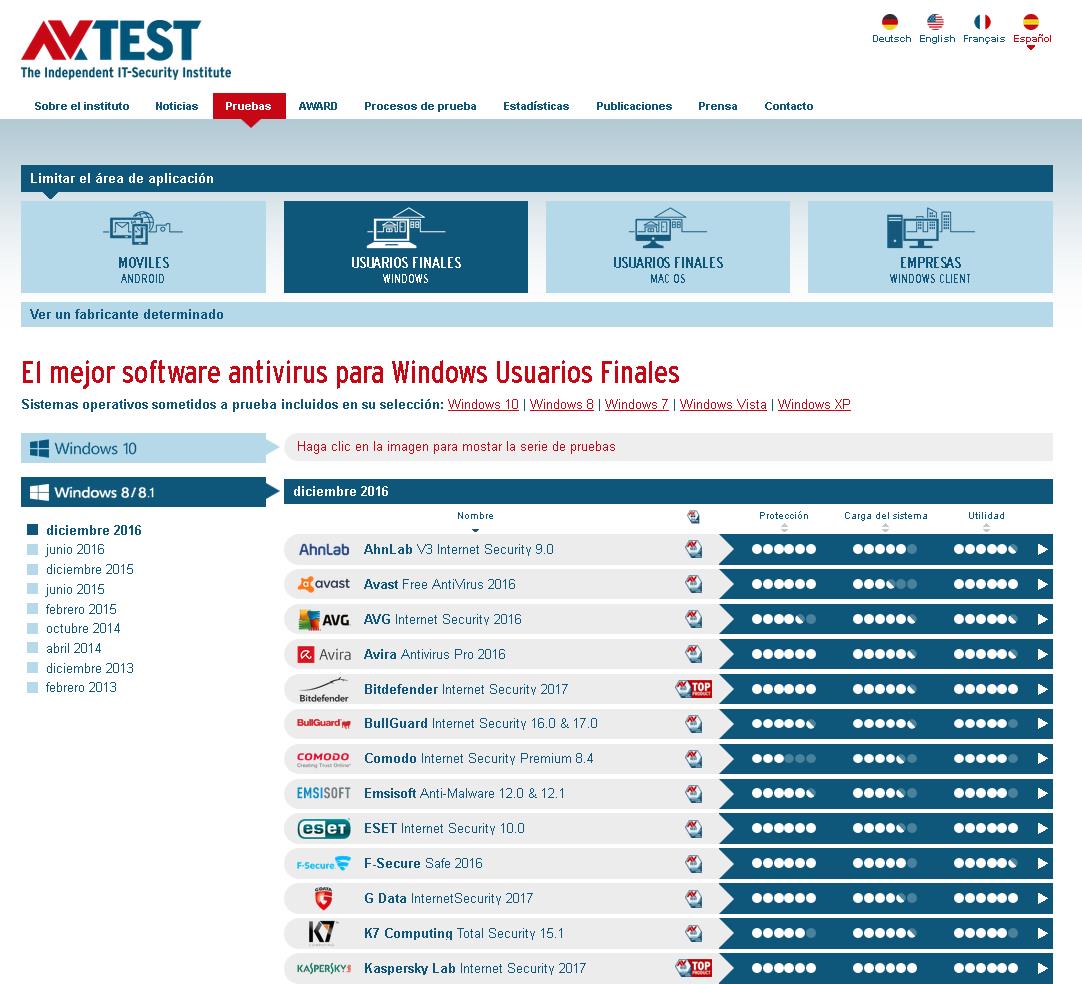This screenshot has width=1082, height=984.
Task: Choose the Empresas Windows Client tile
Action: point(930,247)
